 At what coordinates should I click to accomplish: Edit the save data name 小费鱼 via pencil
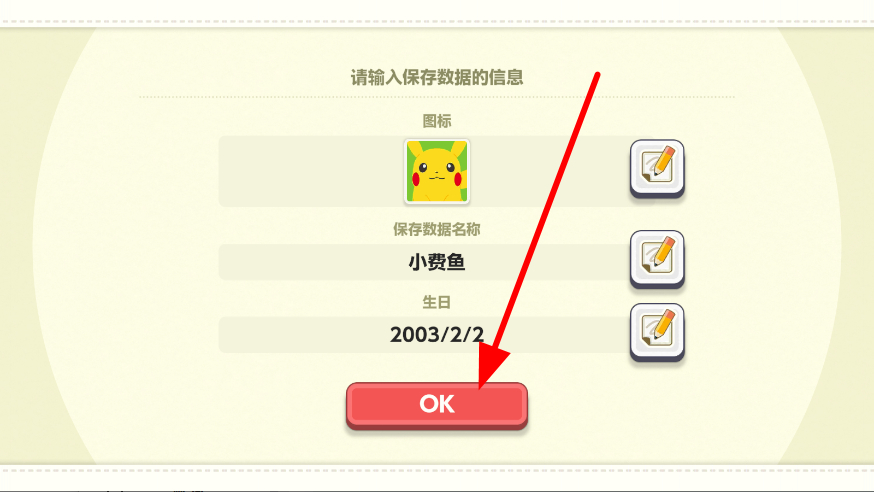657,259
